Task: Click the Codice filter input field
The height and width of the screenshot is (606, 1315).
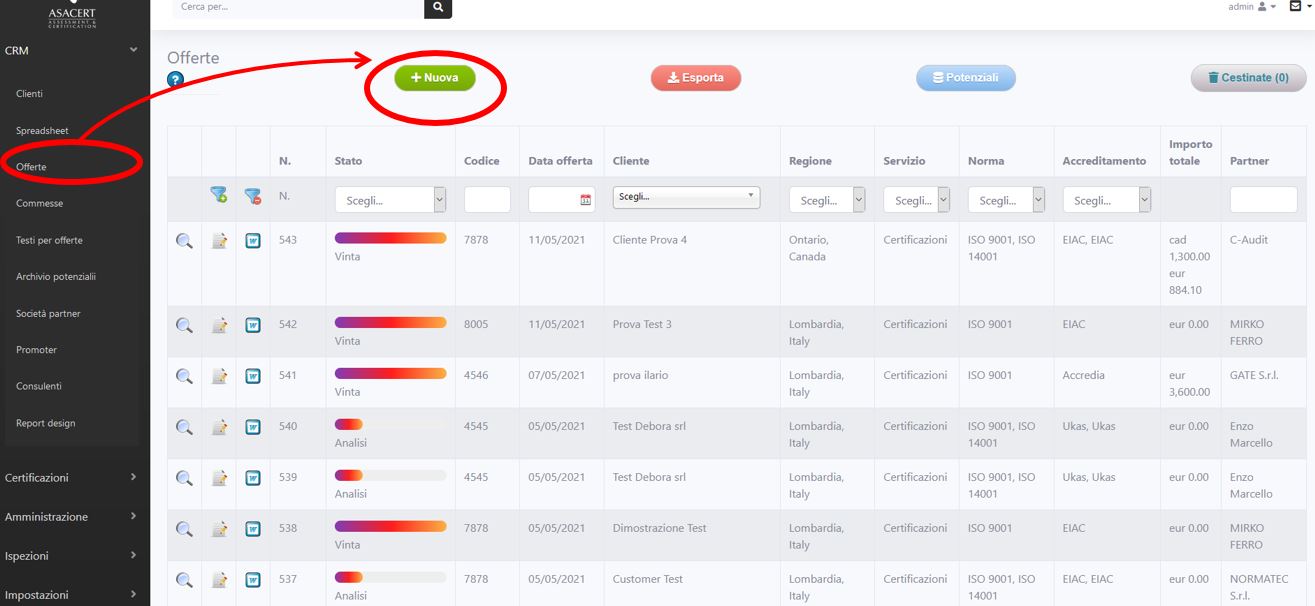Action: tap(487, 200)
